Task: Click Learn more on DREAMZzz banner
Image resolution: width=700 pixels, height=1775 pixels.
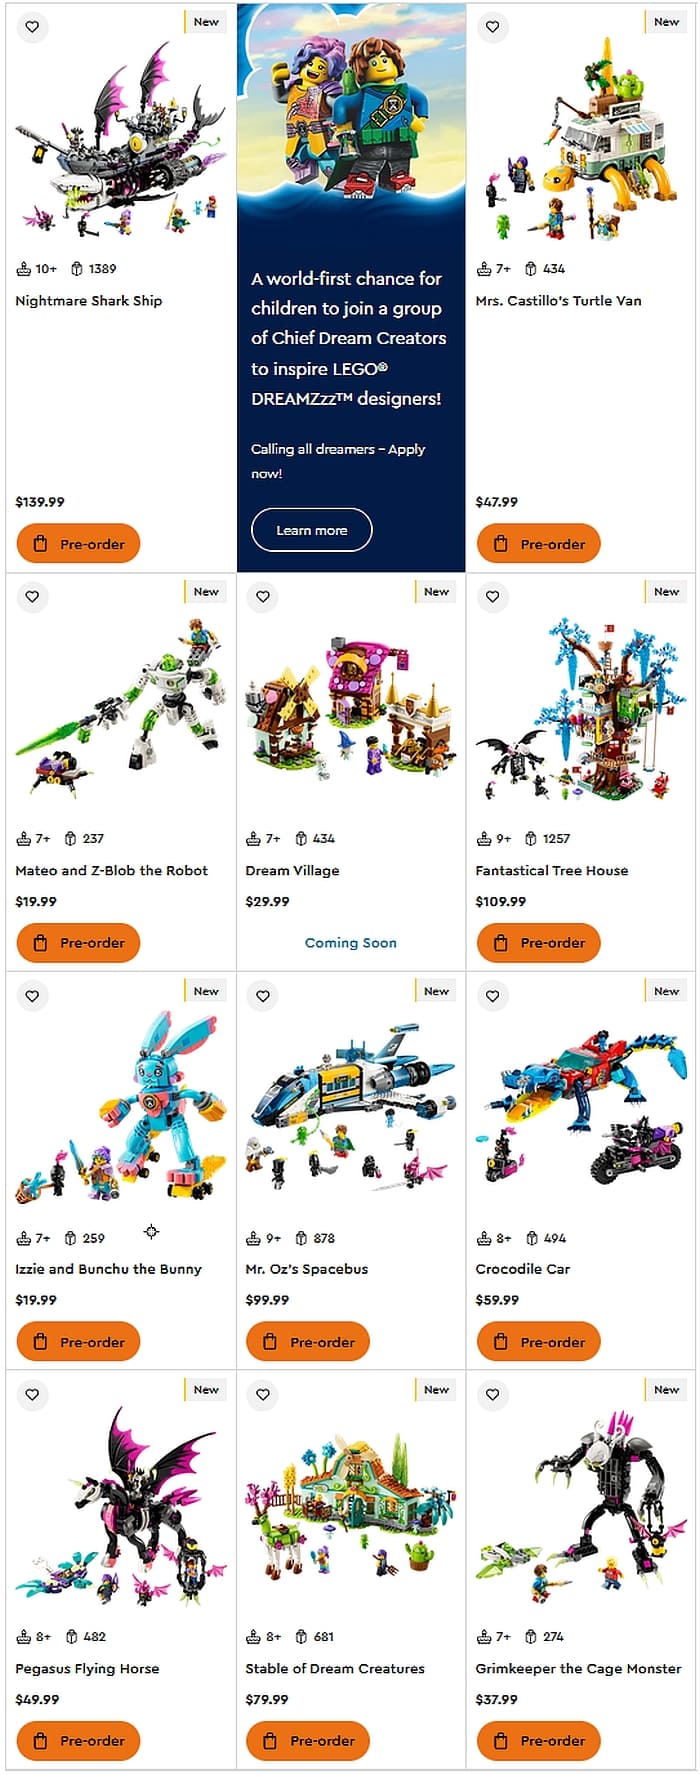Action: pyautogui.click(x=311, y=530)
